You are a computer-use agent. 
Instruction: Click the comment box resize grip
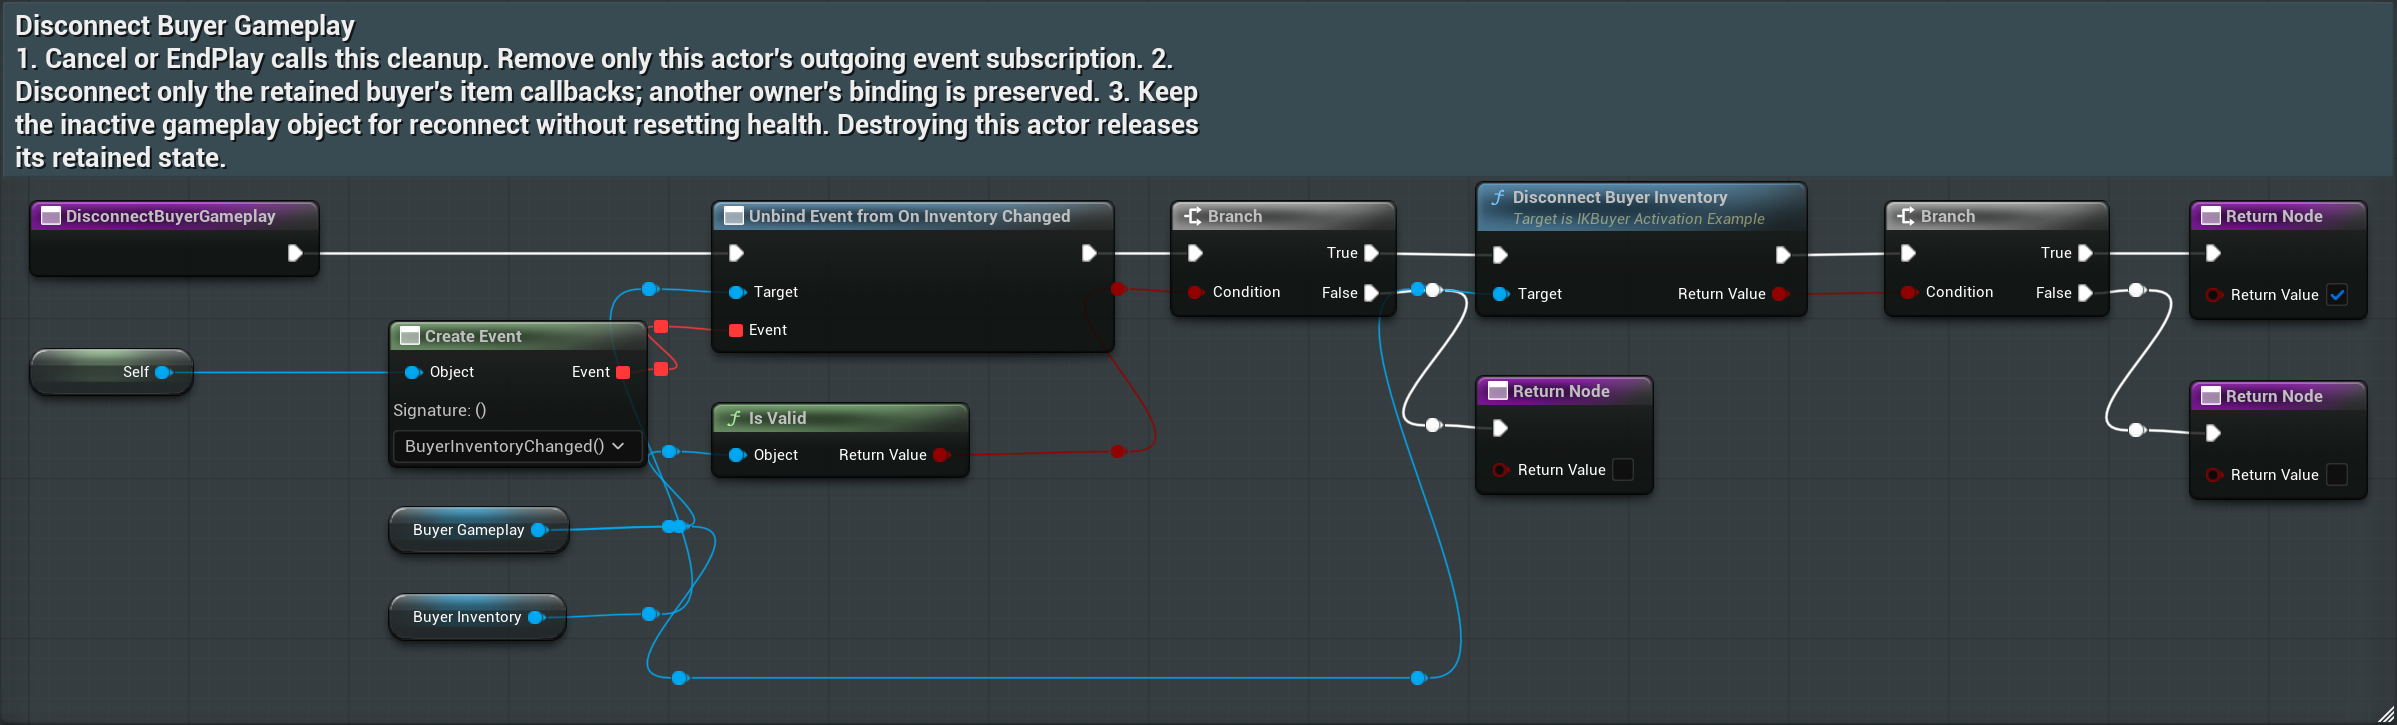click(x=2384, y=712)
